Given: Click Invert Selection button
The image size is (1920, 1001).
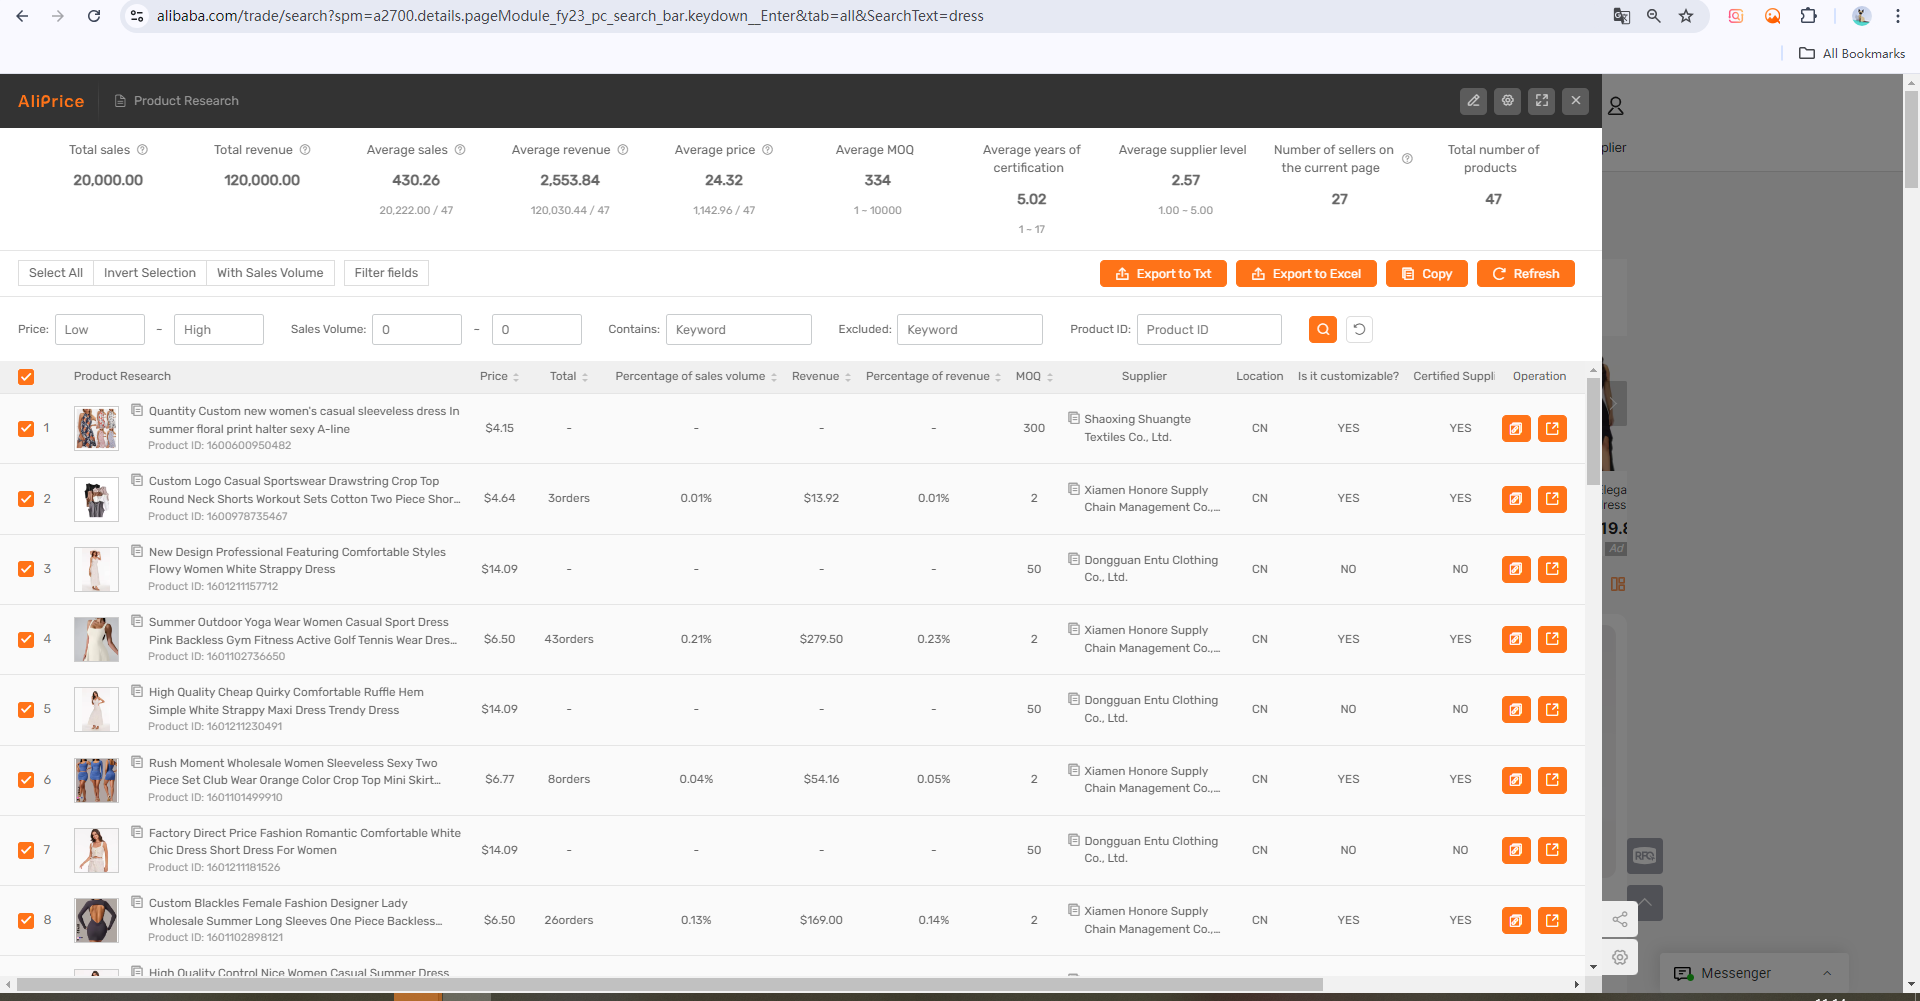Looking at the screenshot, I should click(150, 273).
